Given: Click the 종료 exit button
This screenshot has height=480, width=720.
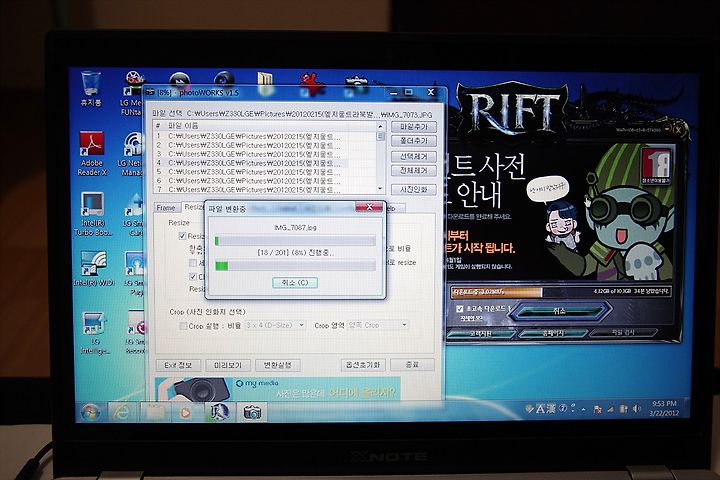Looking at the screenshot, I should [x=412, y=365].
